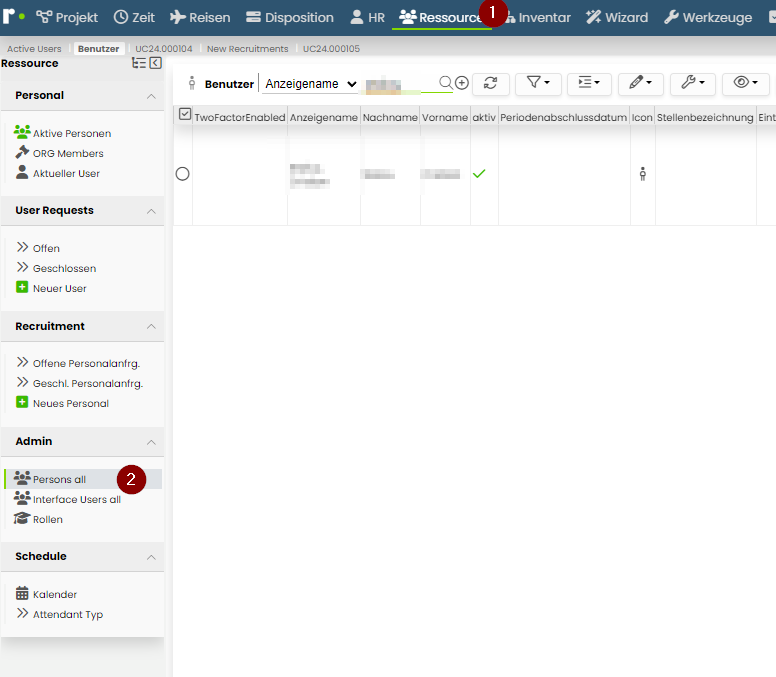Image resolution: width=776 pixels, height=677 pixels.
Task: Check the select-all header checkbox
Action: (x=185, y=114)
